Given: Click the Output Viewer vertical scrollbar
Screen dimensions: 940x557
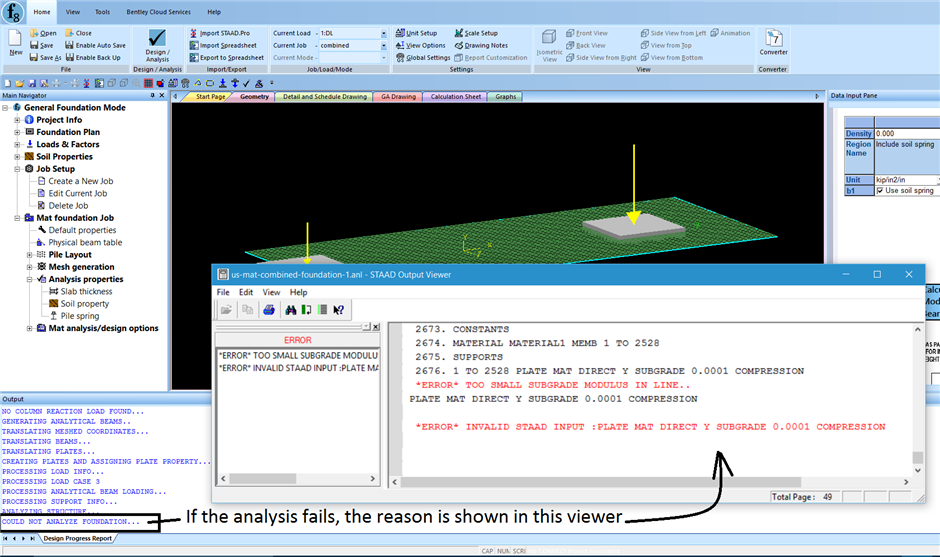Looking at the screenshot, I should [x=917, y=400].
